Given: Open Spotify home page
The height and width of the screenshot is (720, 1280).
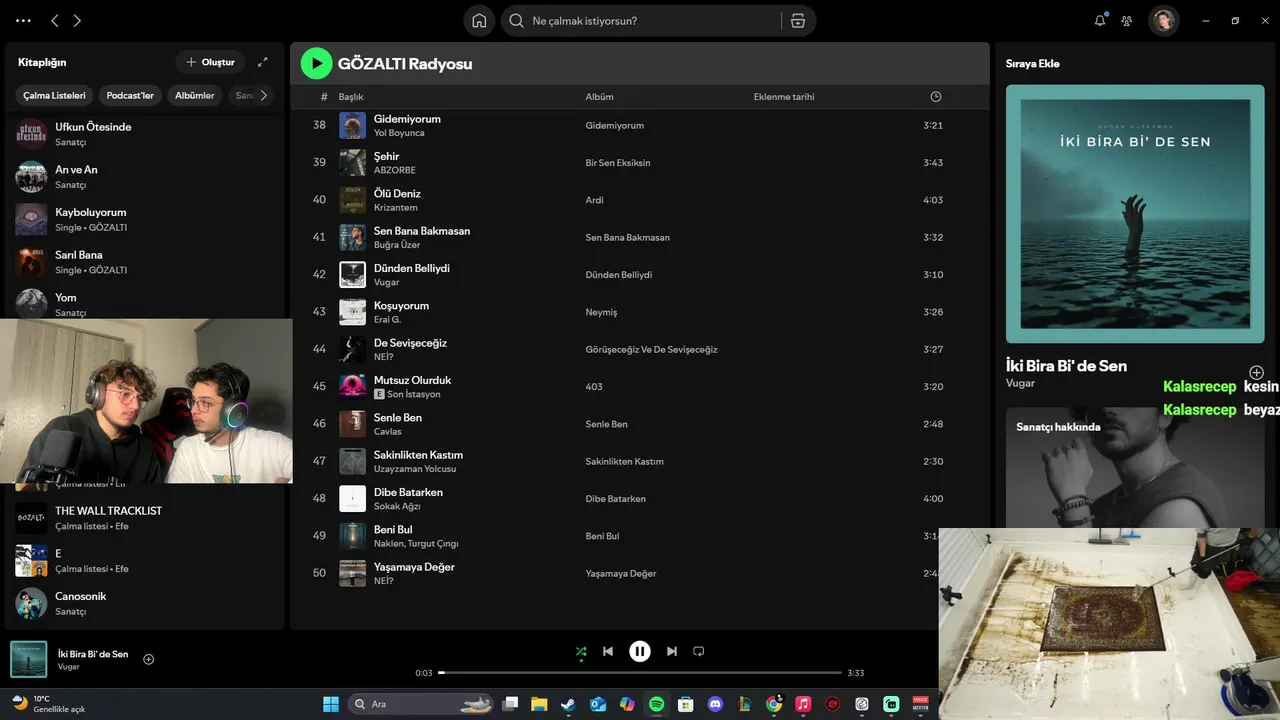Looking at the screenshot, I should click(x=479, y=21).
